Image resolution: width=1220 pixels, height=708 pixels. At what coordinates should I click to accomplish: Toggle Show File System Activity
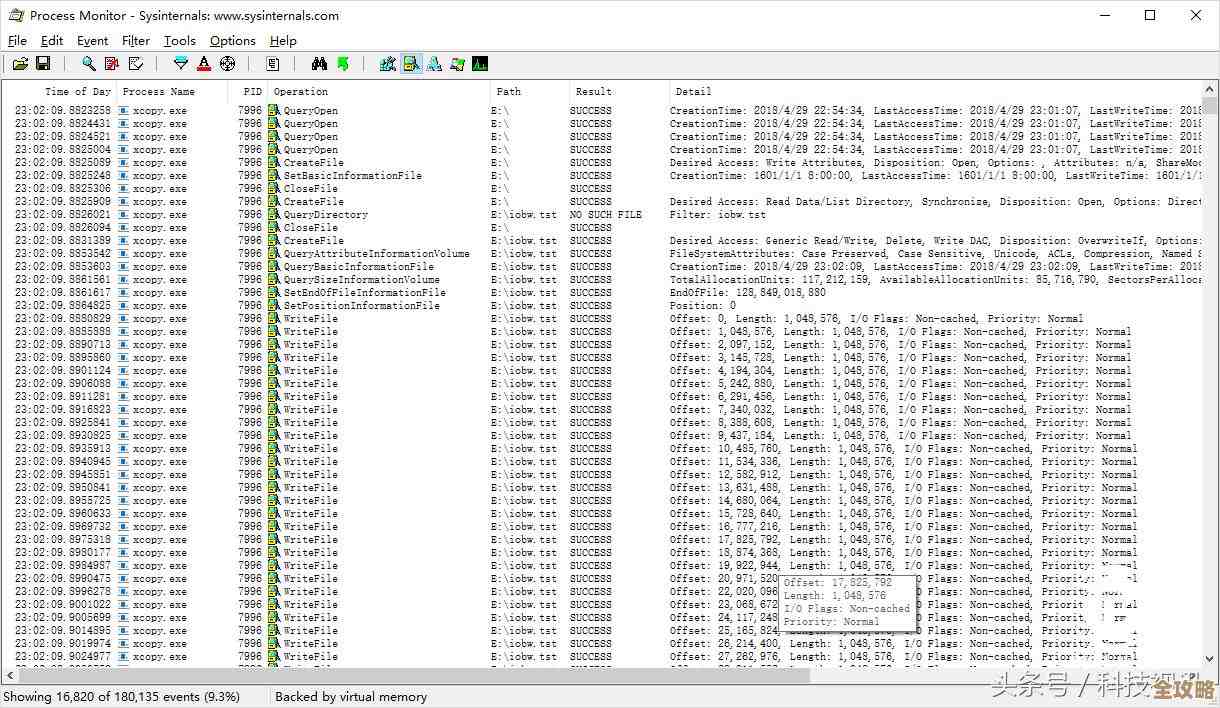[411, 64]
